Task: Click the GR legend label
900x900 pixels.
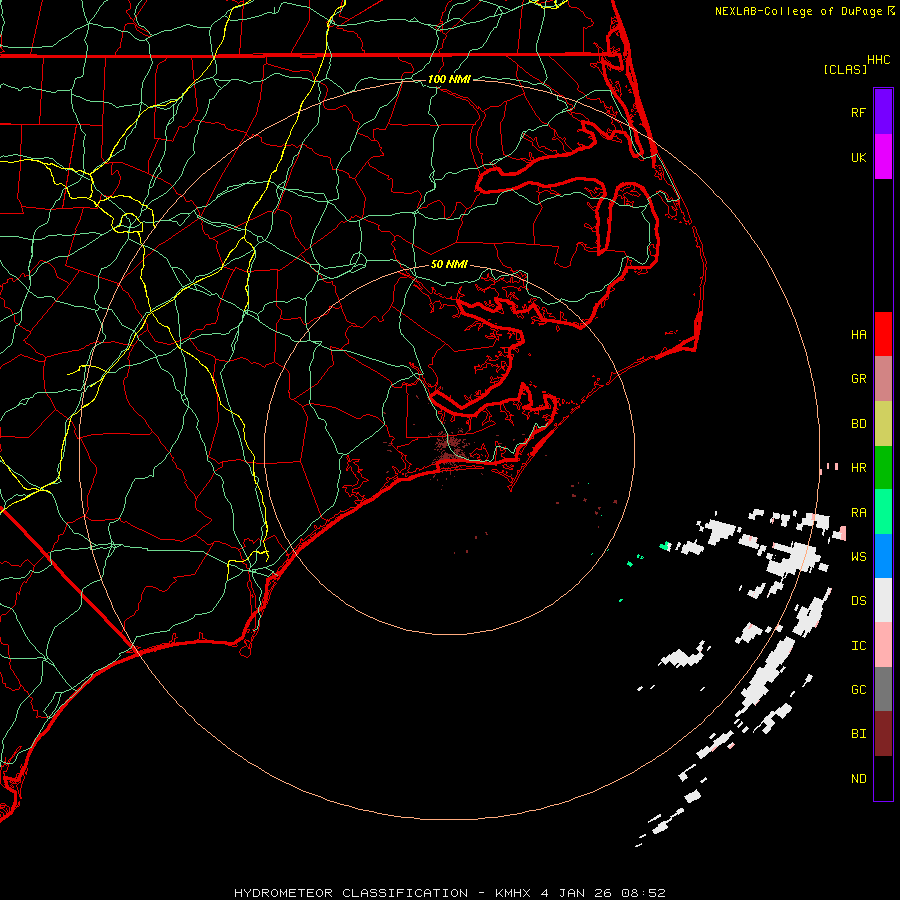Action: tap(858, 379)
